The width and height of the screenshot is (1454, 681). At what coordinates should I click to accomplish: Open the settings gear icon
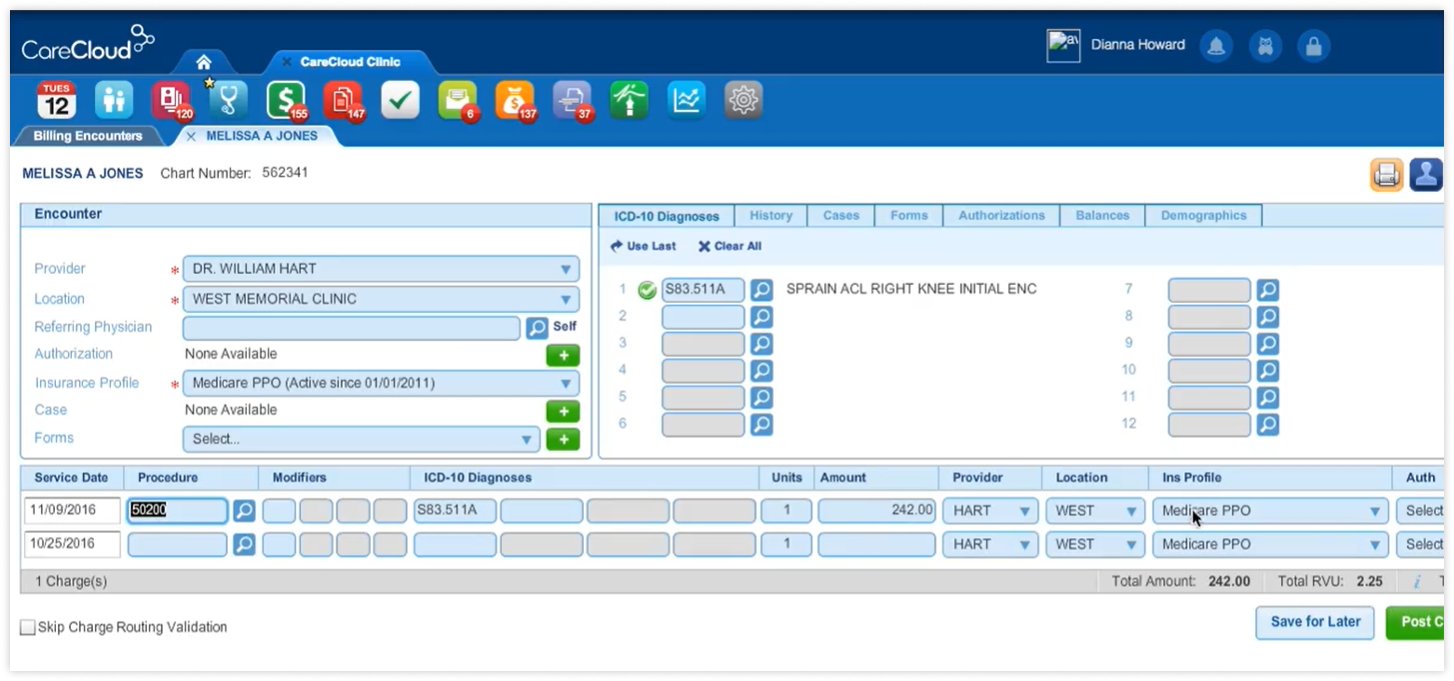pyautogui.click(x=743, y=100)
